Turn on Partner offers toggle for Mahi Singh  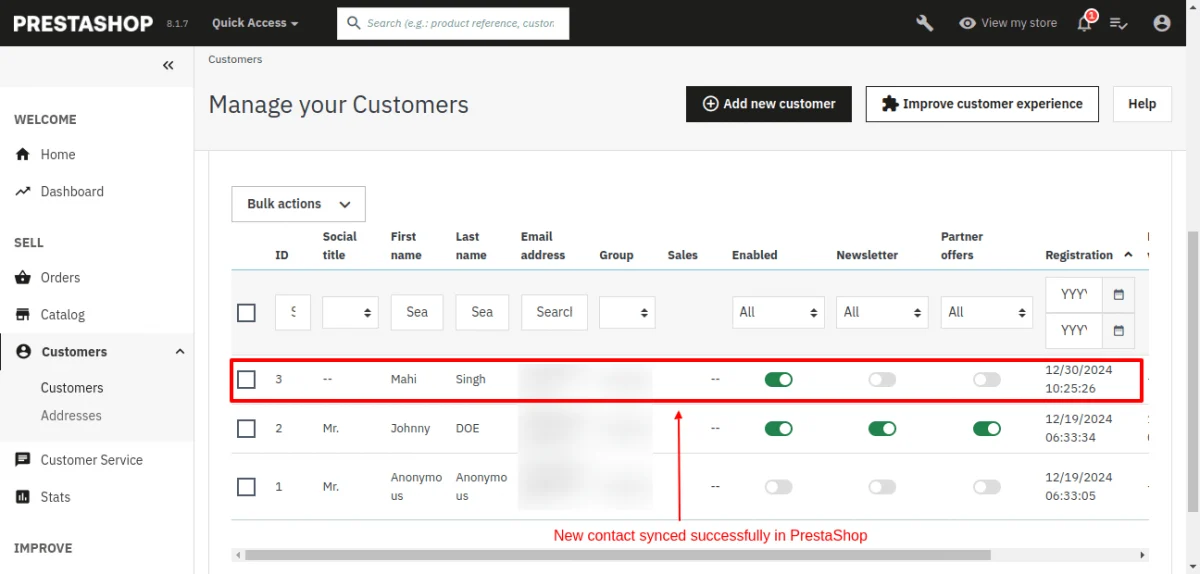click(986, 379)
